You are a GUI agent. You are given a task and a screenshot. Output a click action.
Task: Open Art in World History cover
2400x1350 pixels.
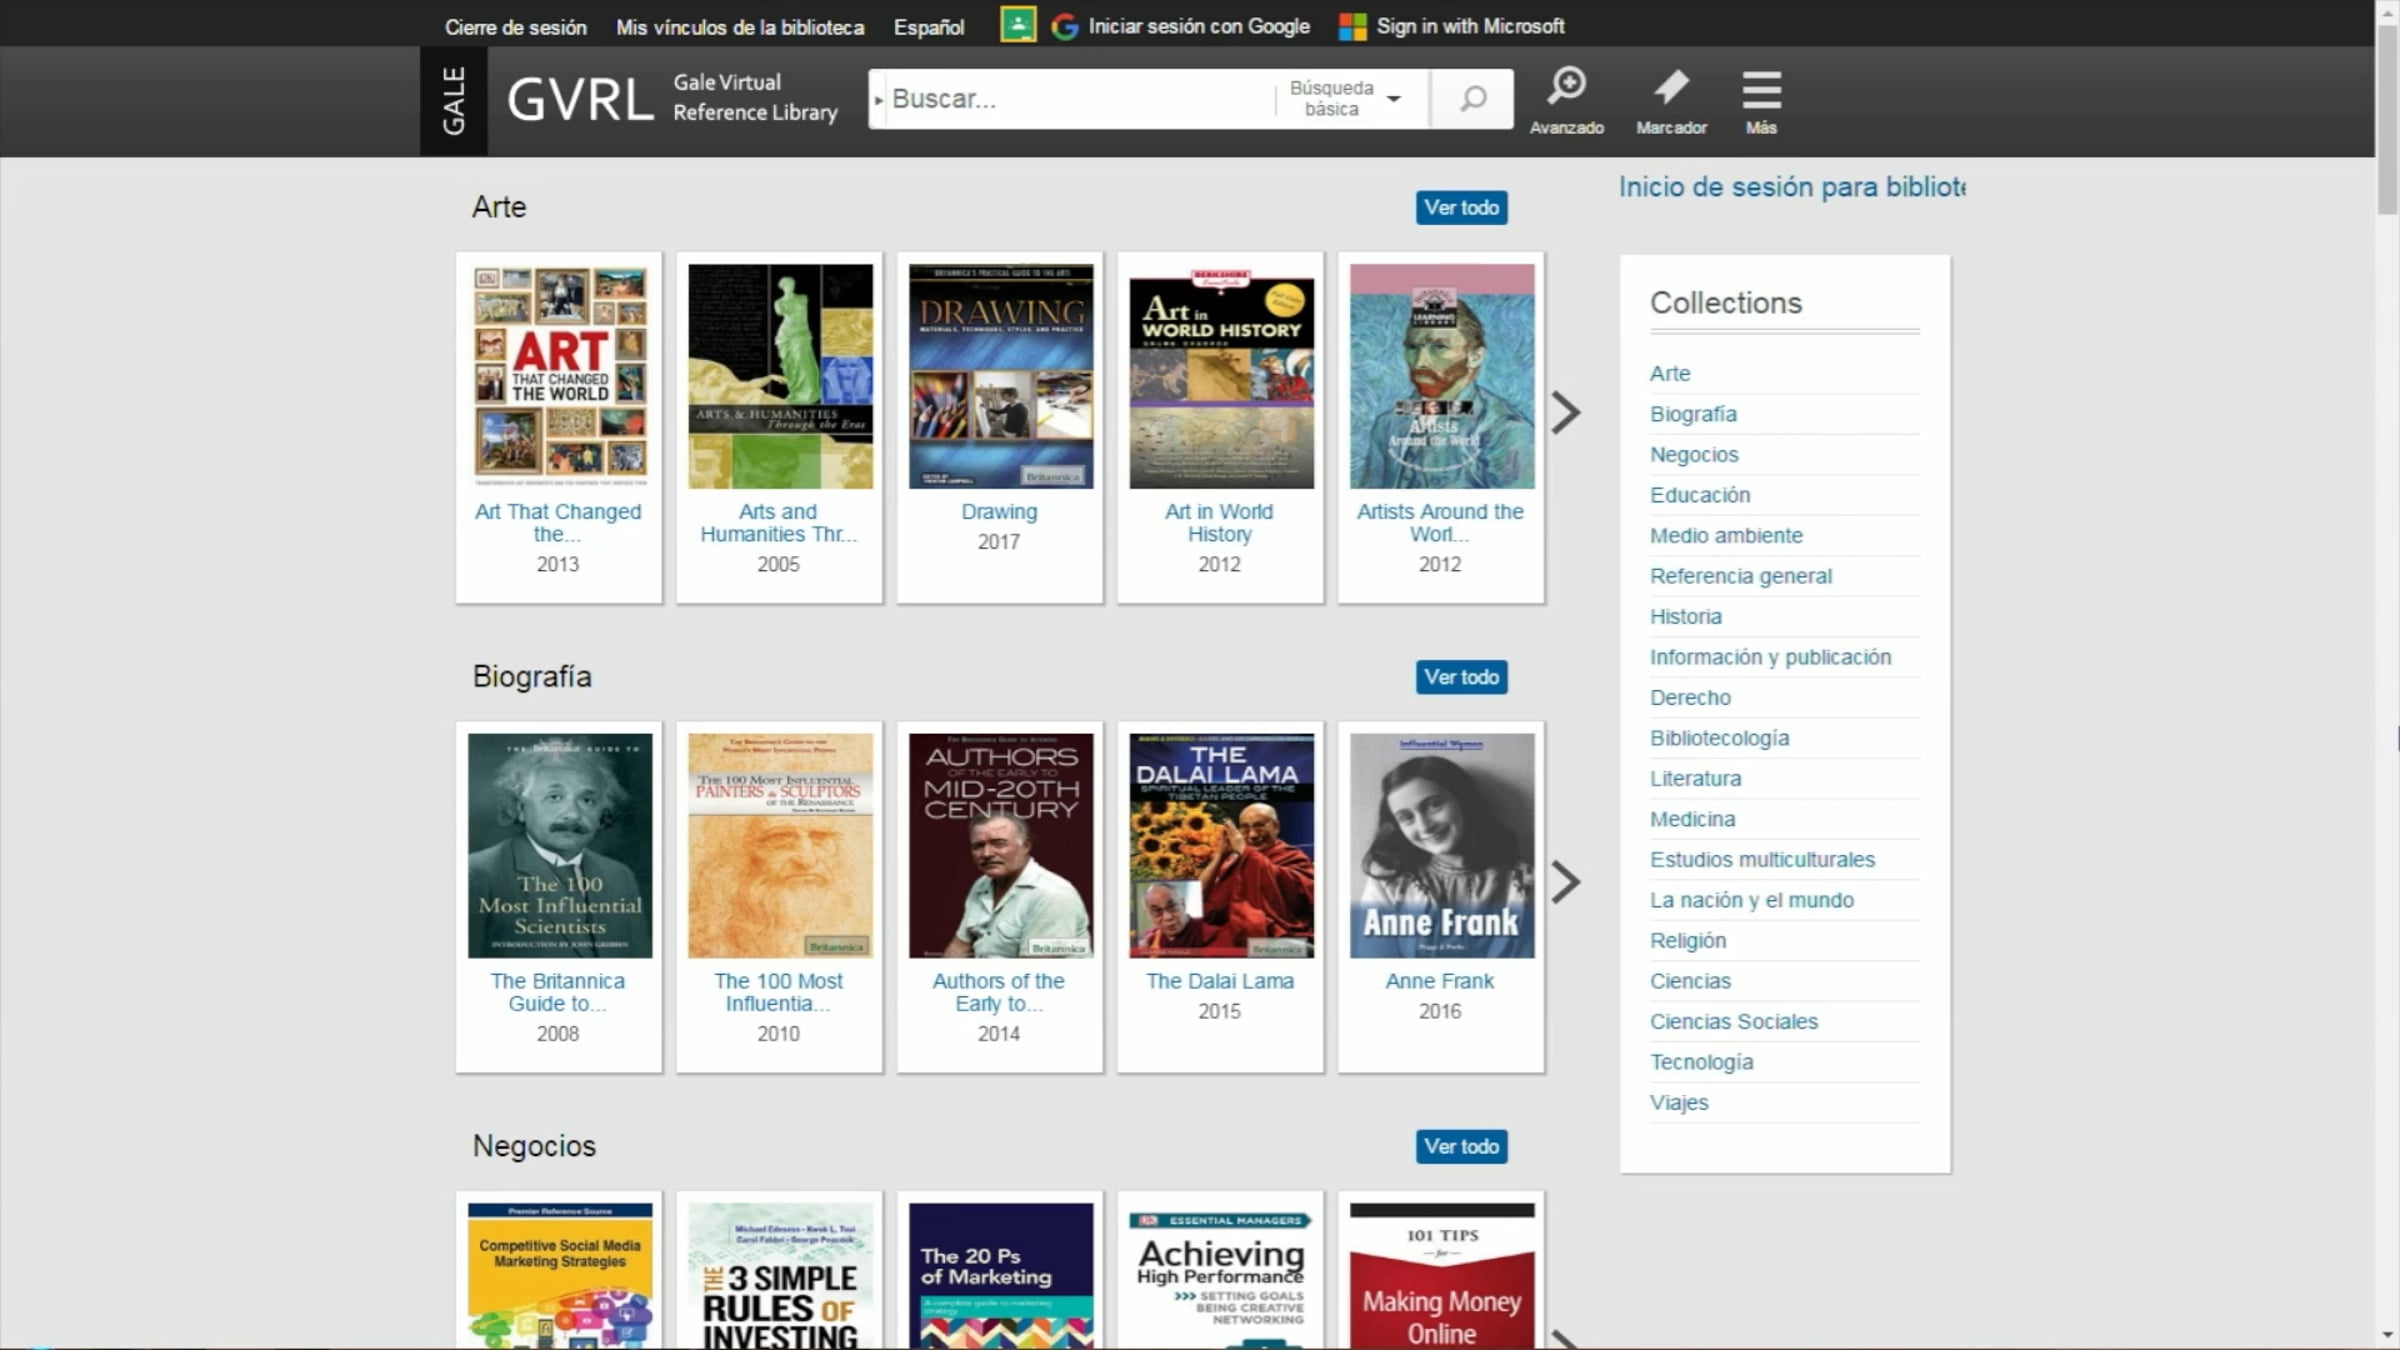1221,376
